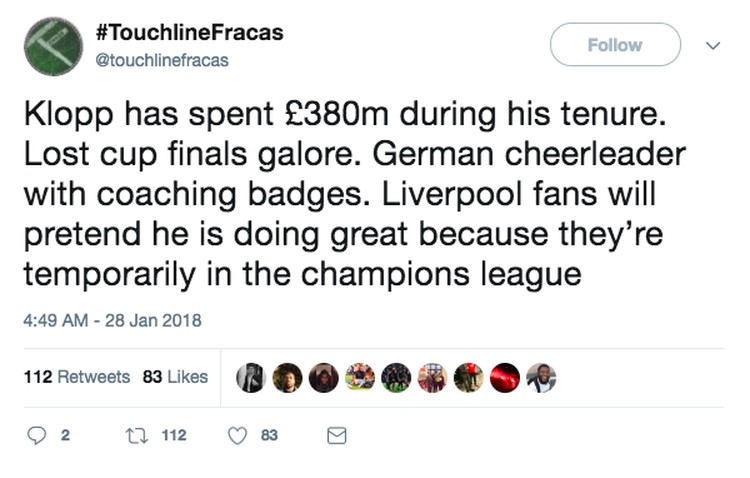
Task: Click the fifth liker avatar in the row
Action: coord(396,377)
